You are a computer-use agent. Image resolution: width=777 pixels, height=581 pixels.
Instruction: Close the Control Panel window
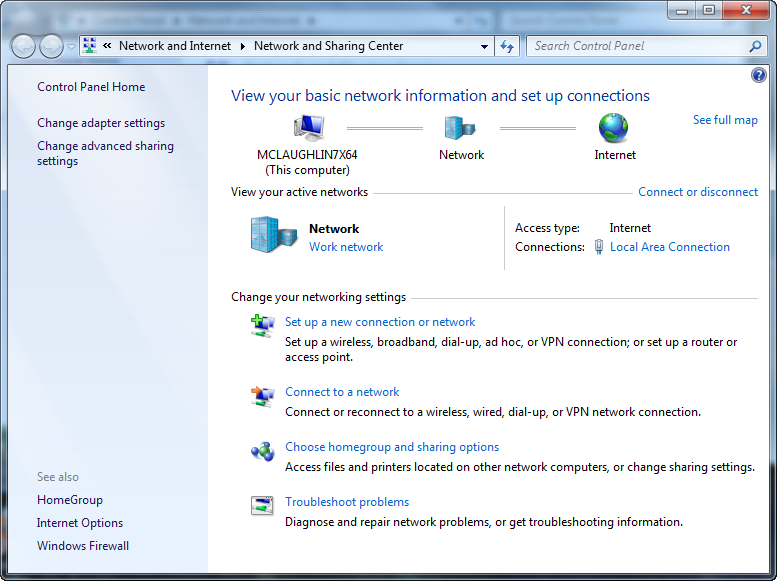[746, 10]
